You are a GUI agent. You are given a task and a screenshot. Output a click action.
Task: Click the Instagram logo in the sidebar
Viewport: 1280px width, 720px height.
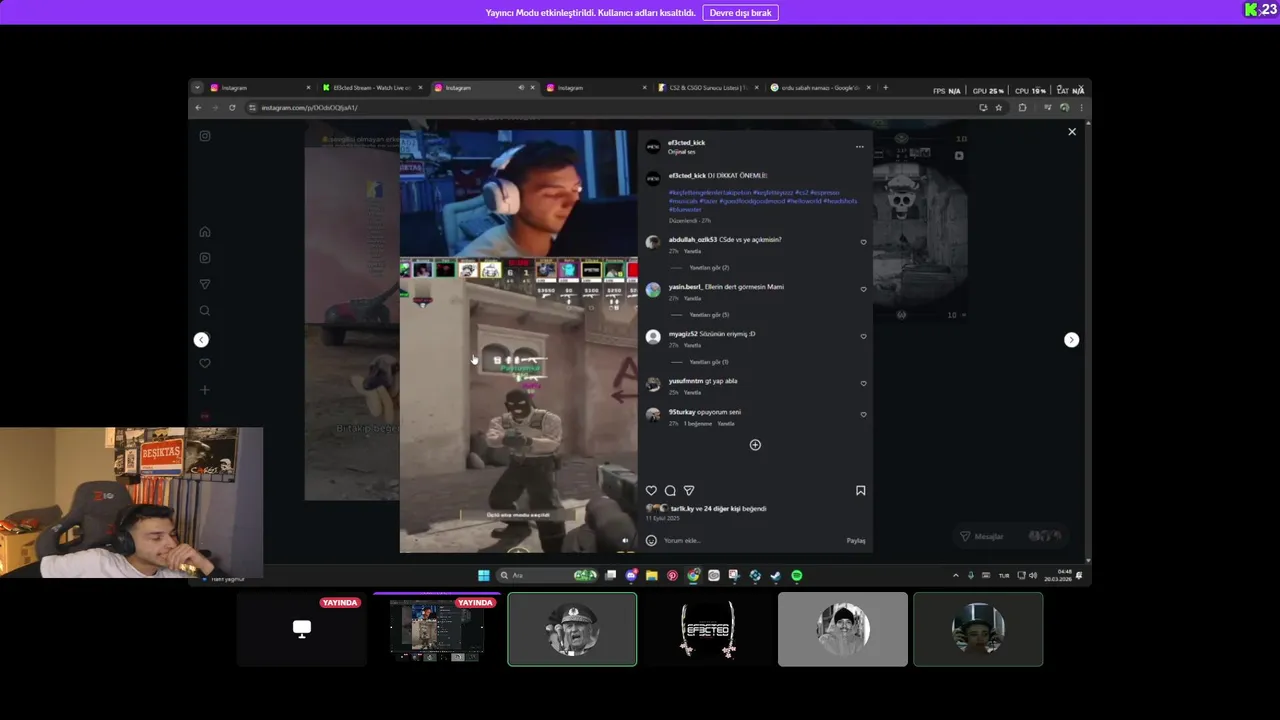tap(205, 136)
